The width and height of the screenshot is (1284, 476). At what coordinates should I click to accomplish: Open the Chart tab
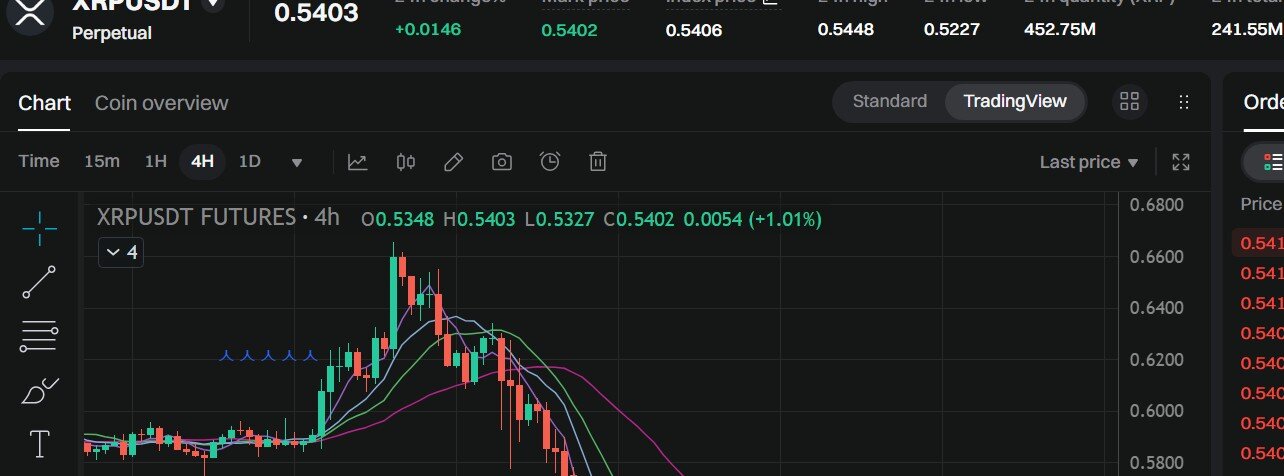point(44,103)
